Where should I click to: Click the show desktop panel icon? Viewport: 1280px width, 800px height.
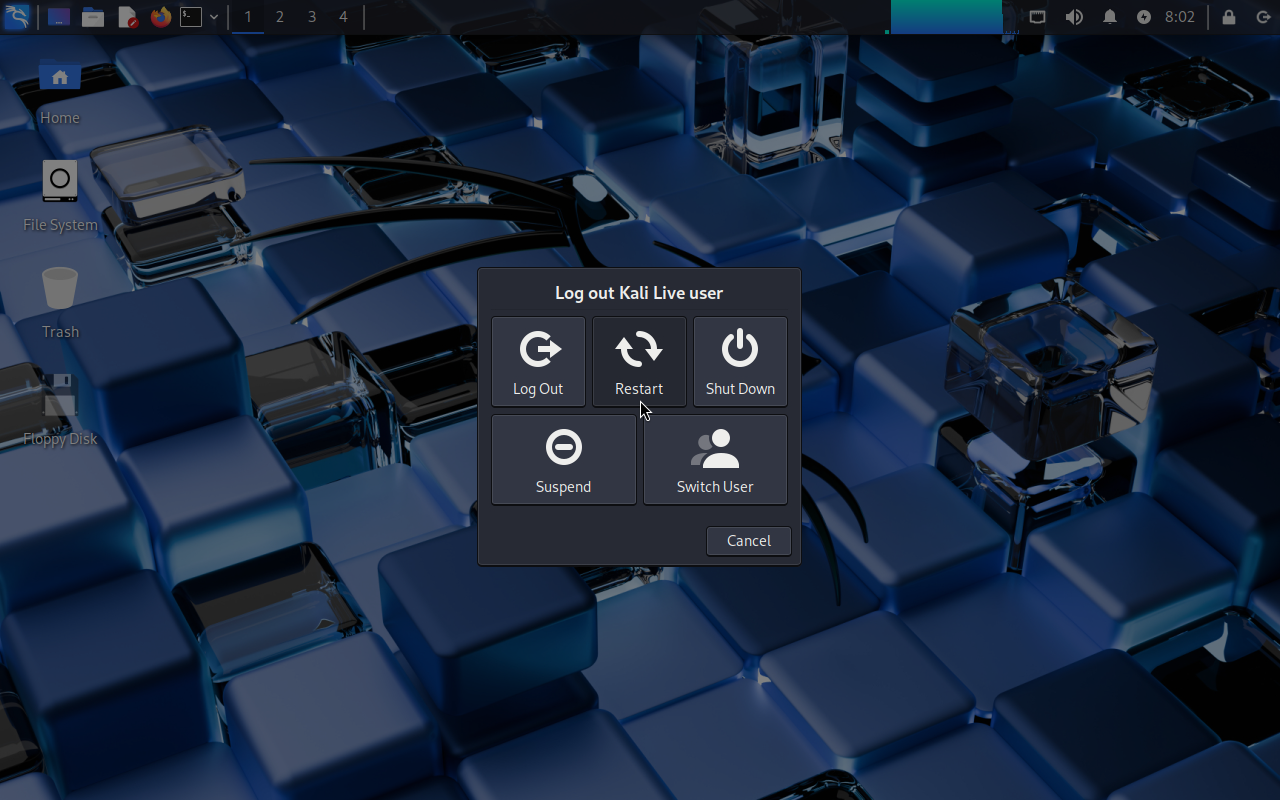coord(59,17)
